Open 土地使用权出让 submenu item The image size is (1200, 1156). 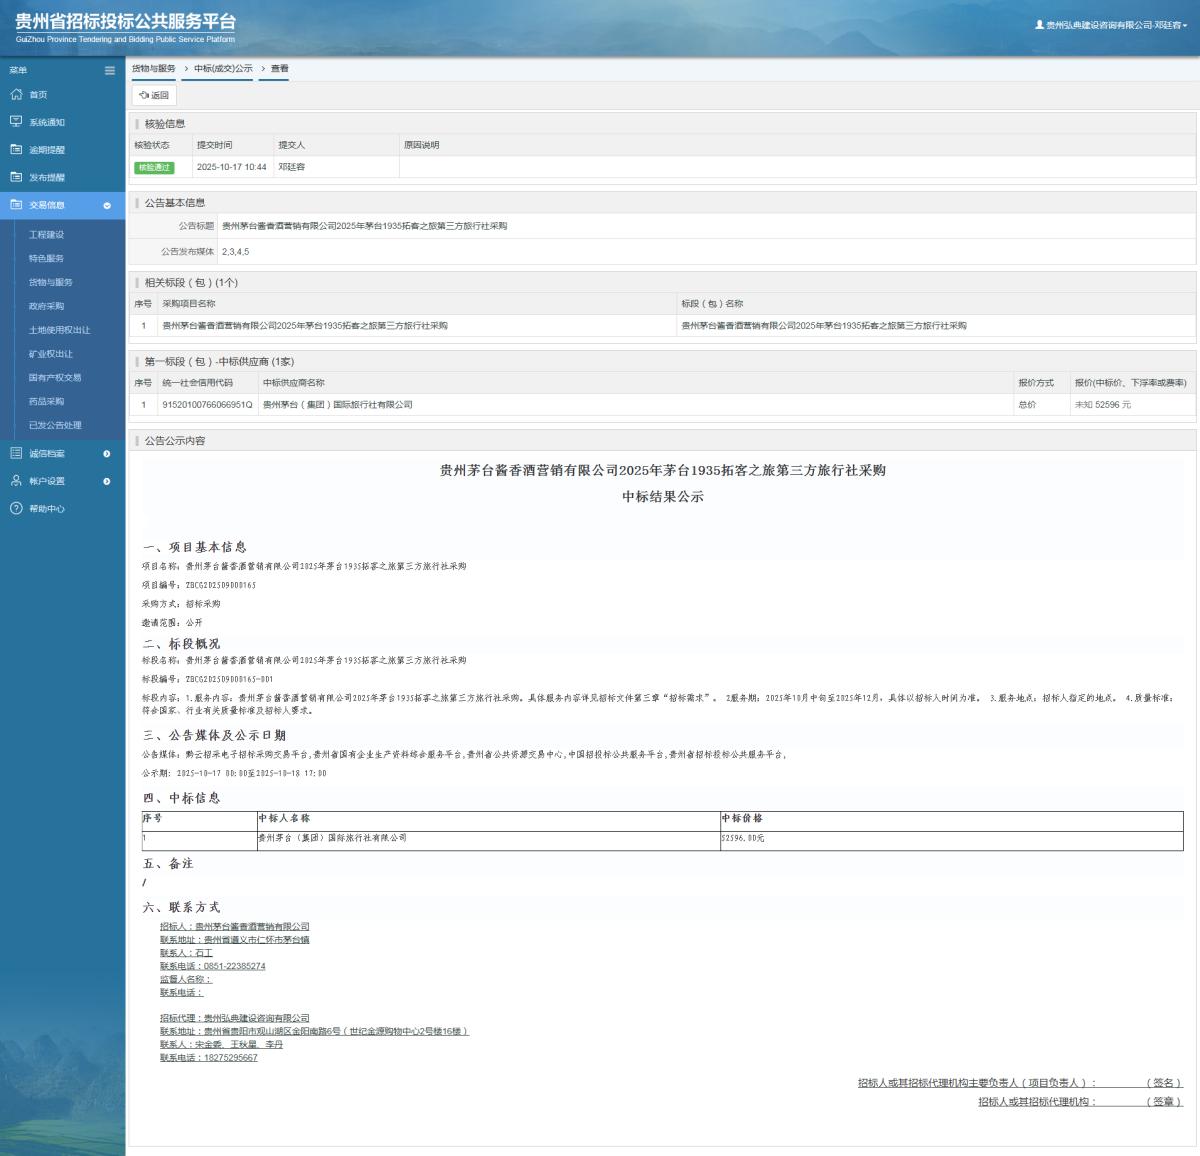tap(59, 330)
